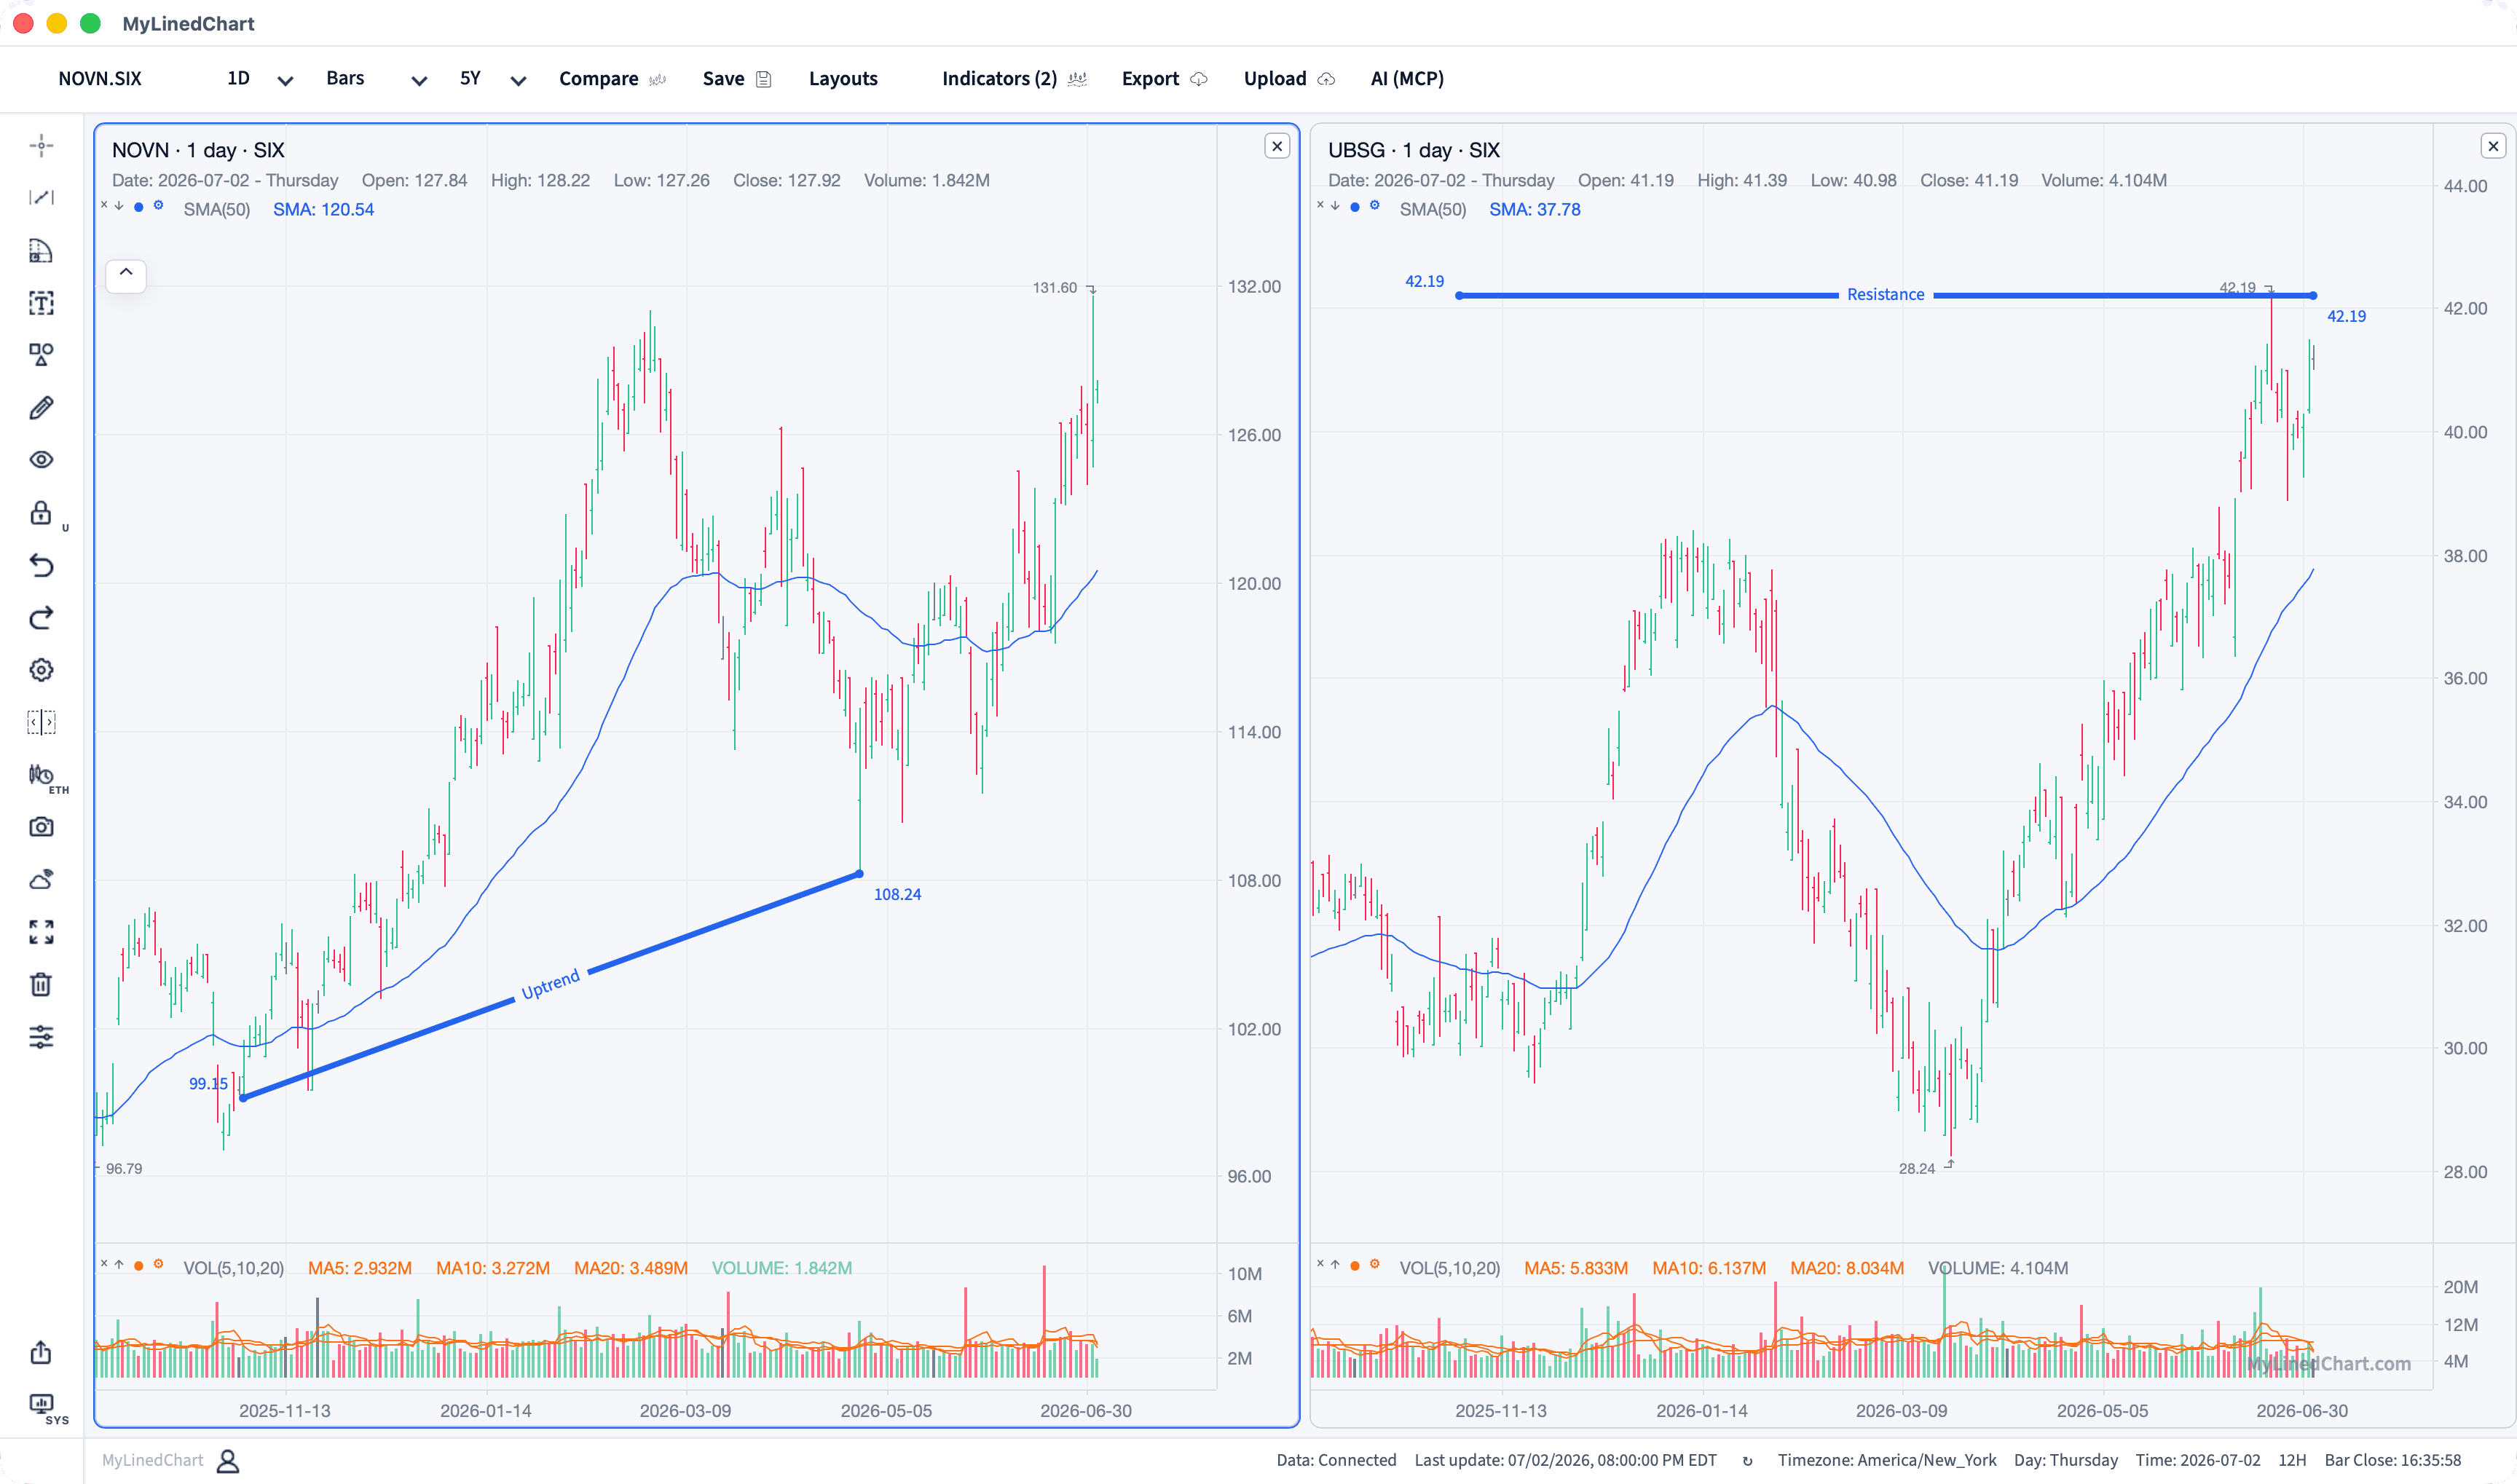
Task: Open the Indicators (2) menu
Action: click(1014, 79)
